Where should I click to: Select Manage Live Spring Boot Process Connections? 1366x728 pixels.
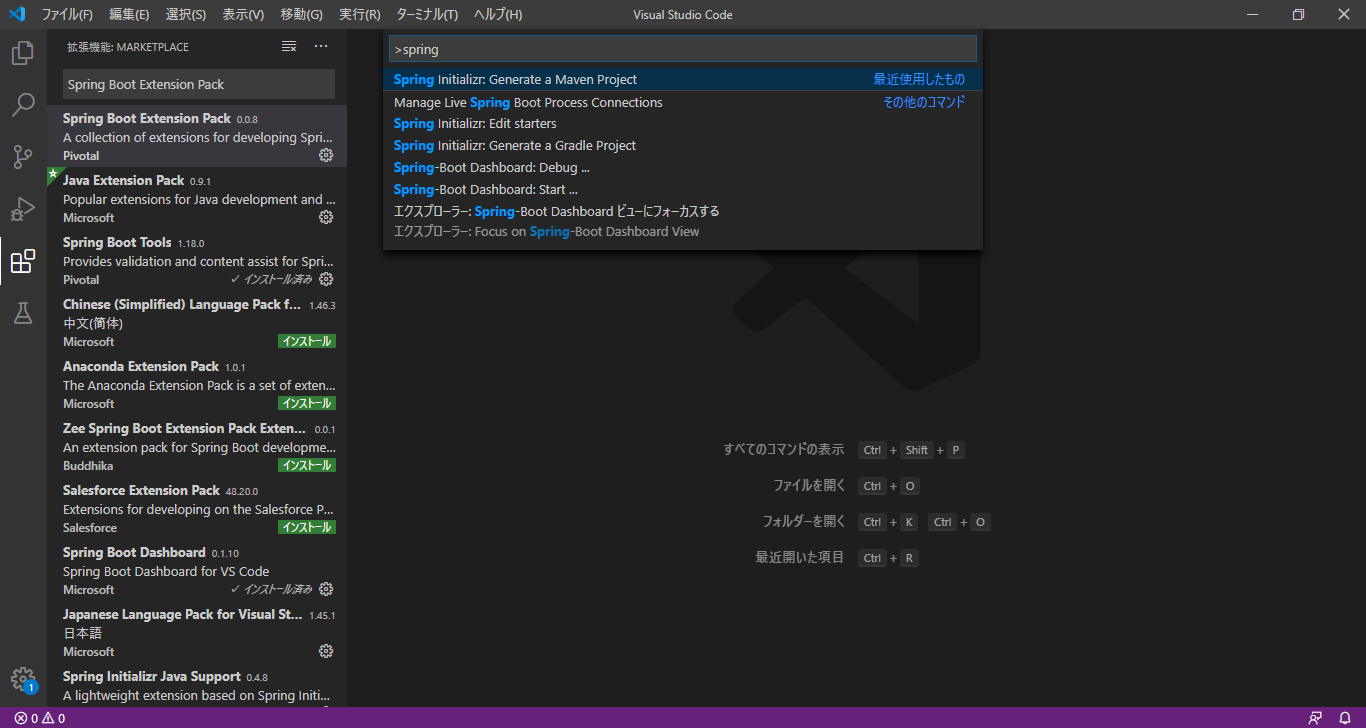pos(682,102)
